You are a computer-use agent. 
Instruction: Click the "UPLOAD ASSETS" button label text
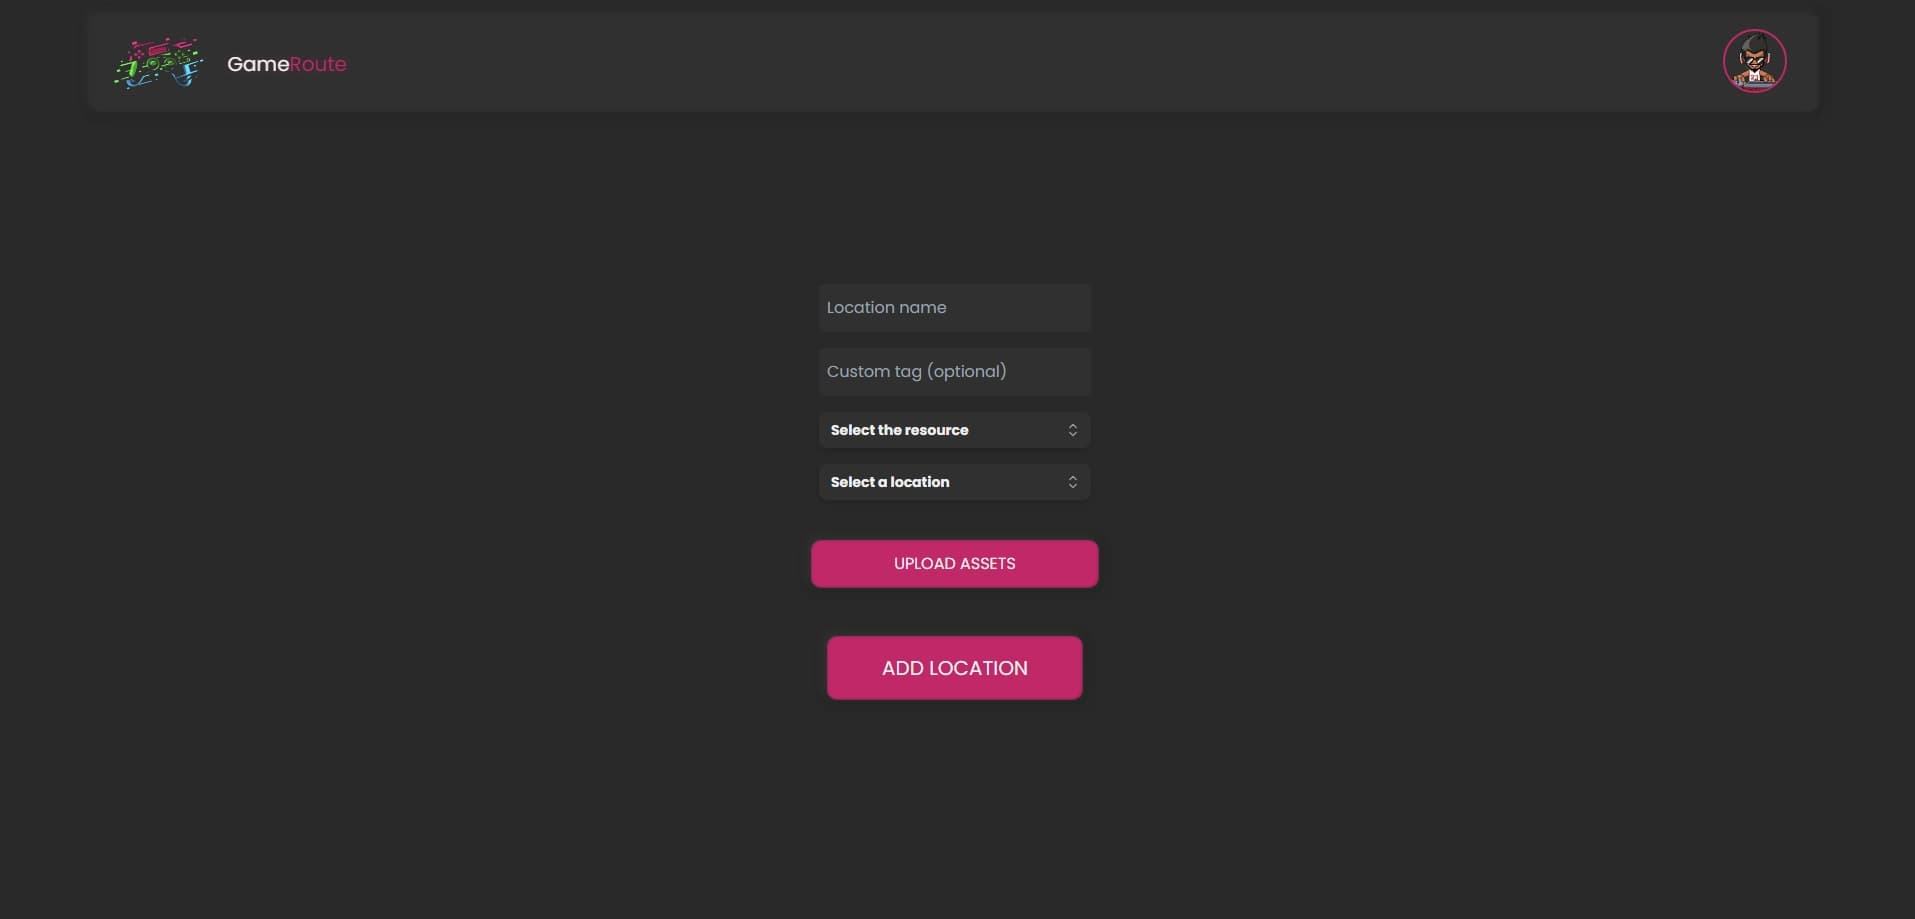coord(954,564)
